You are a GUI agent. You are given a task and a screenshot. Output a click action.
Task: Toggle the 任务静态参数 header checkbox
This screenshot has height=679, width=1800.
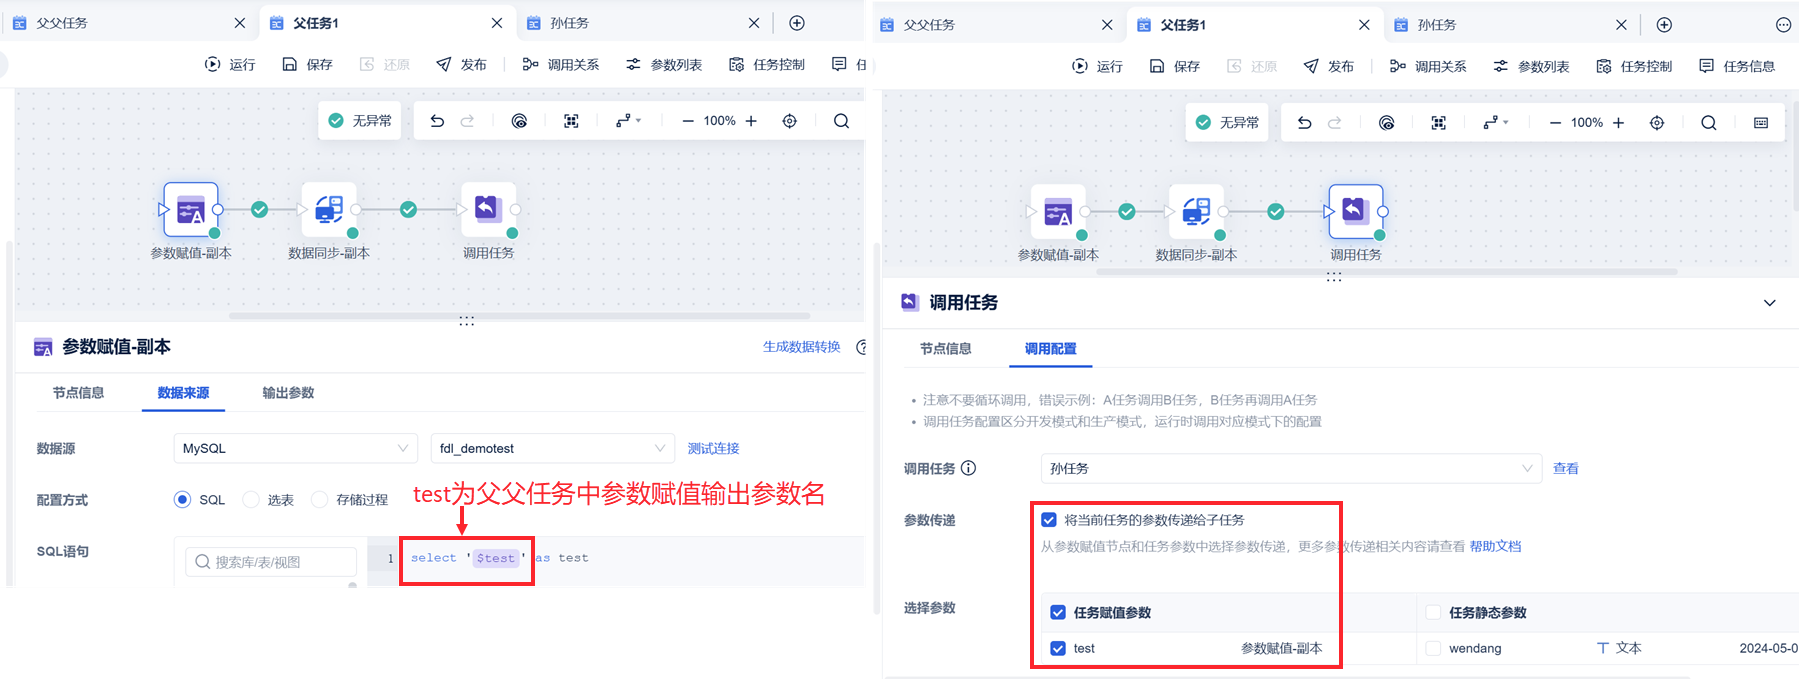1433,612
